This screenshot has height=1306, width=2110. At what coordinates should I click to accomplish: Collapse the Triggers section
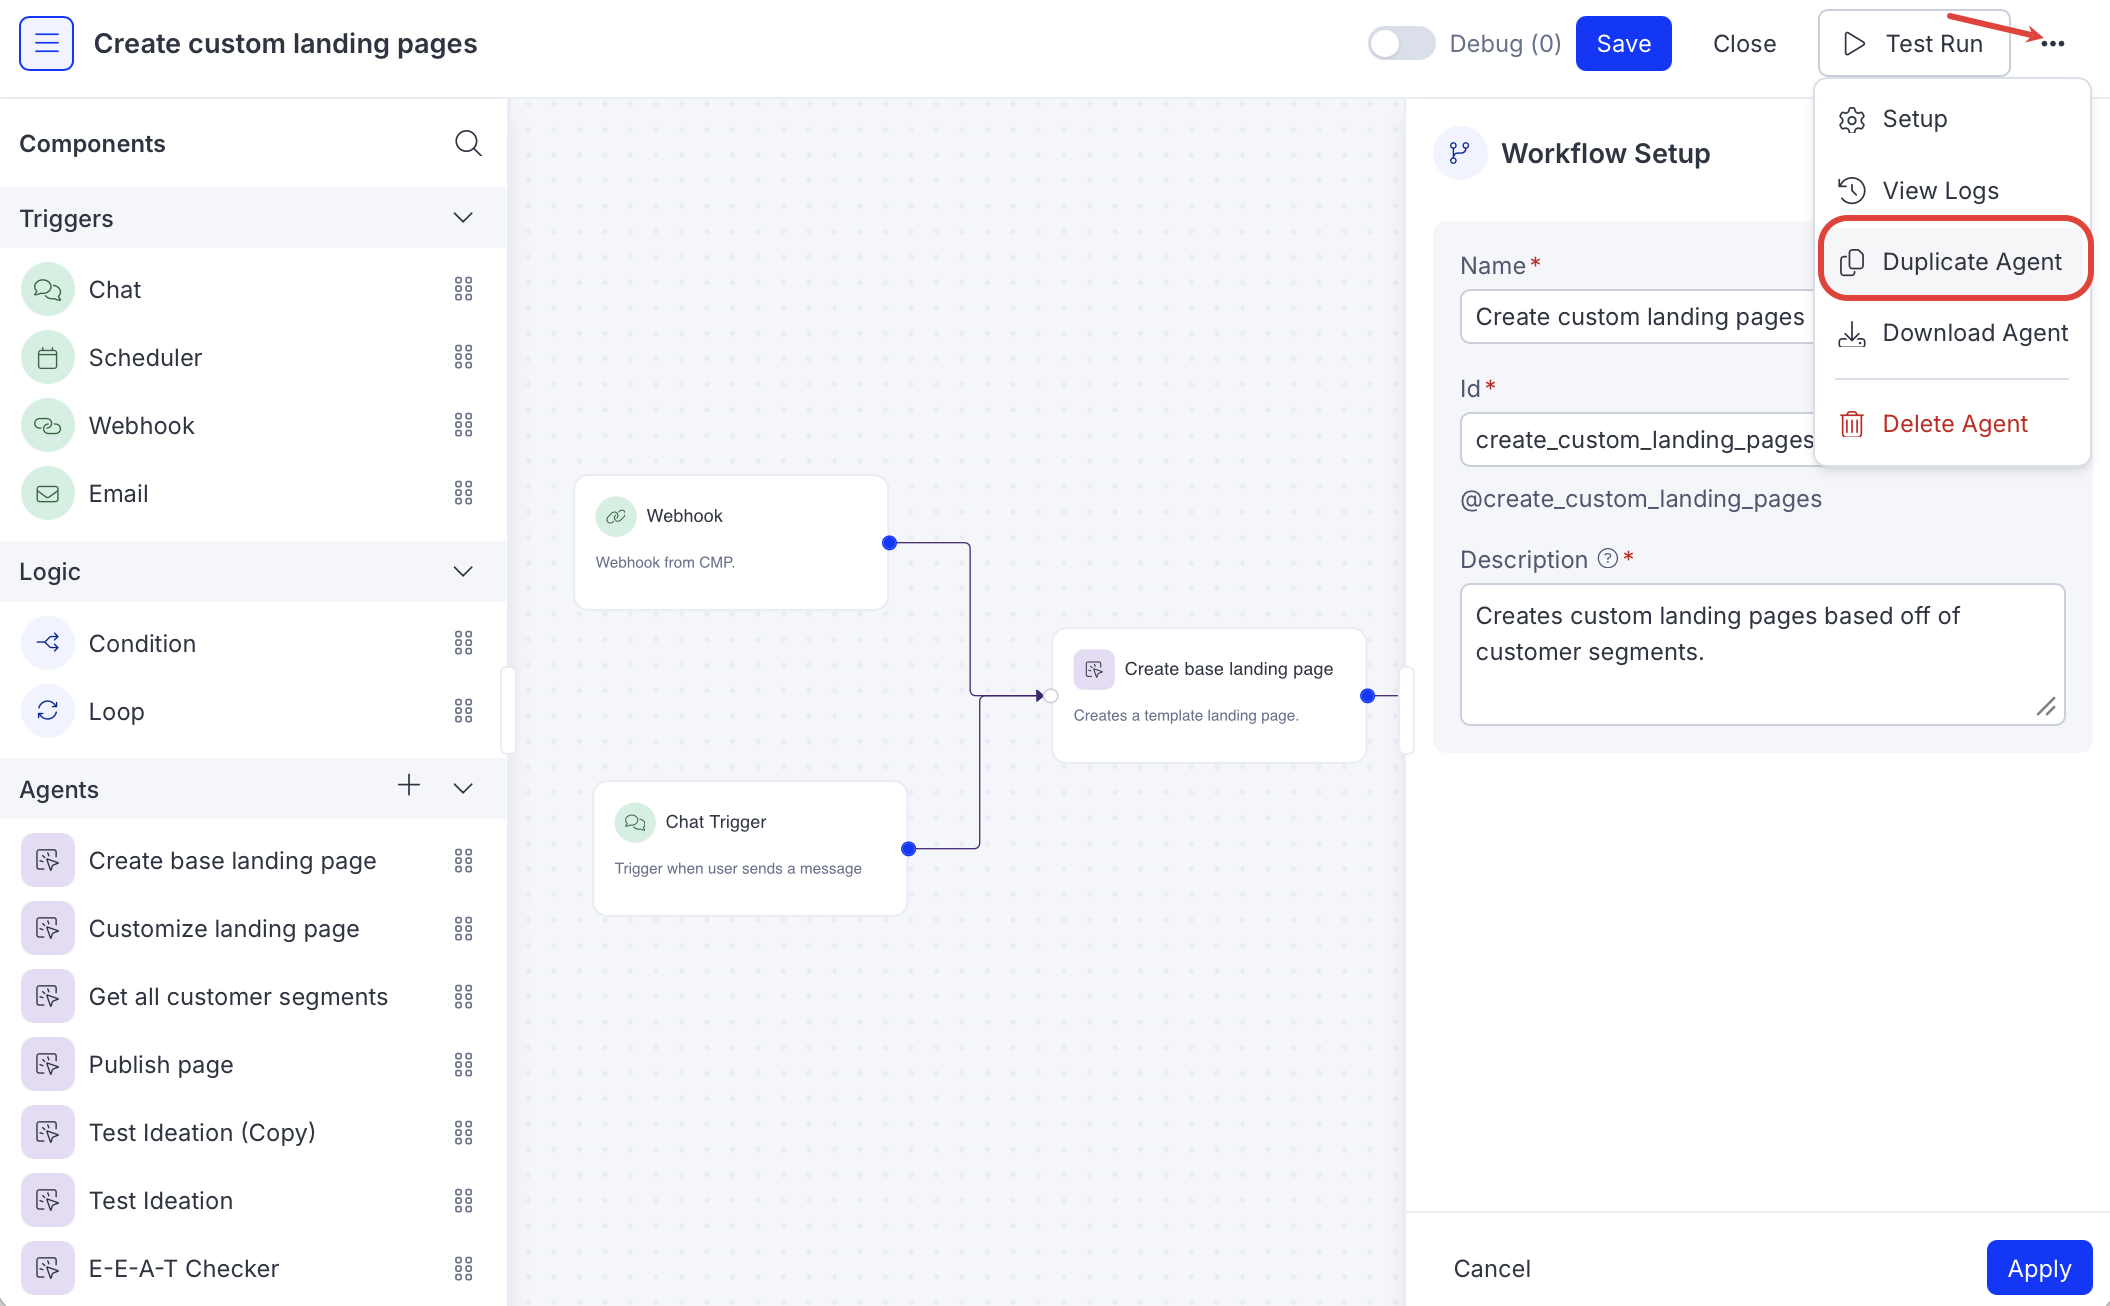[463, 218]
